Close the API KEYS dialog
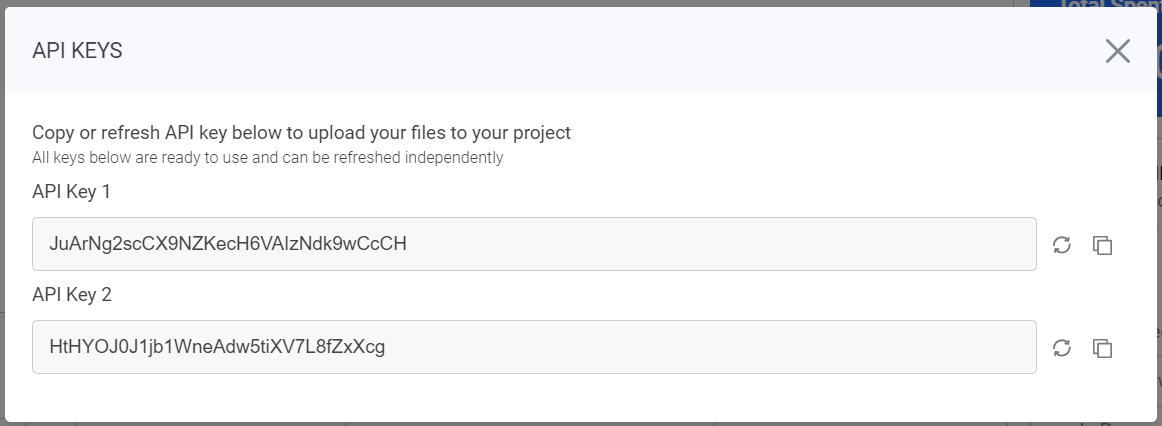This screenshot has width=1162, height=426. tap(1117, 51)
